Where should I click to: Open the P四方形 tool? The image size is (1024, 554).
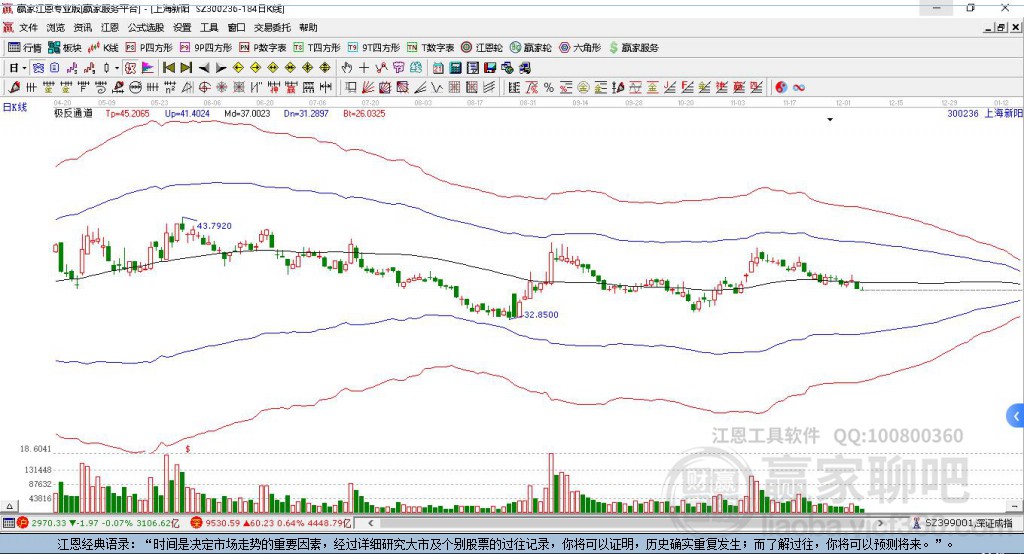[149, 48]
